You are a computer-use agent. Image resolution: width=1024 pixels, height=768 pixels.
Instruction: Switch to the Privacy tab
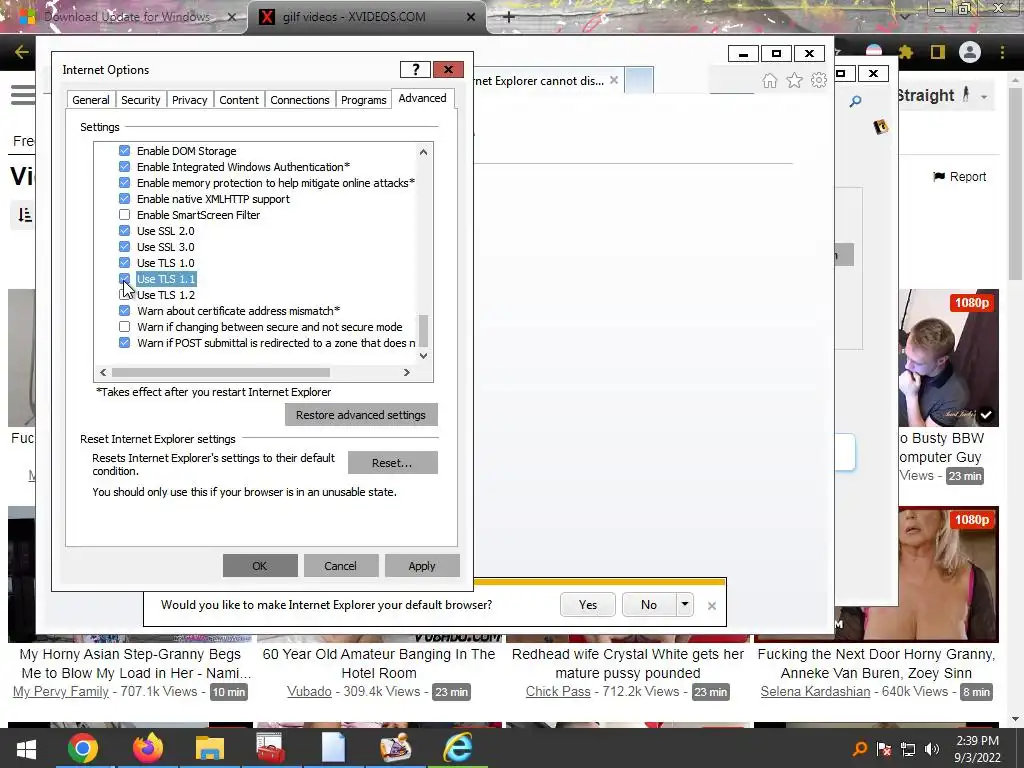point(189,100)
